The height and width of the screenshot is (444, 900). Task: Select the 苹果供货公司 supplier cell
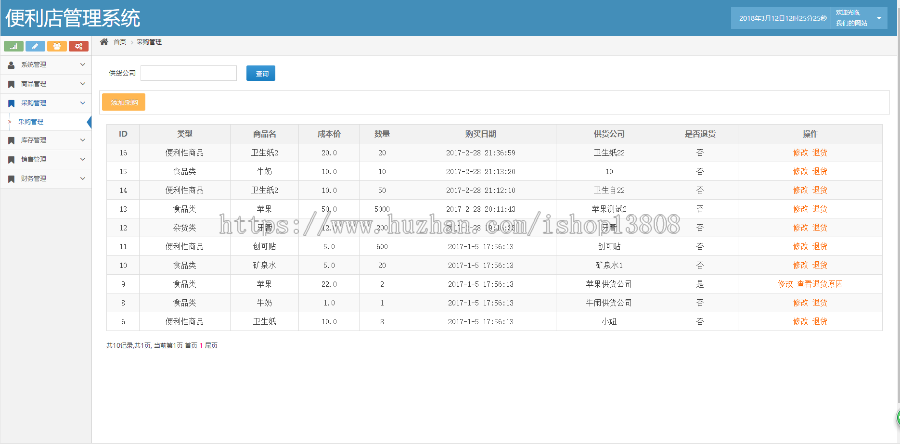[x=608, y=284]
